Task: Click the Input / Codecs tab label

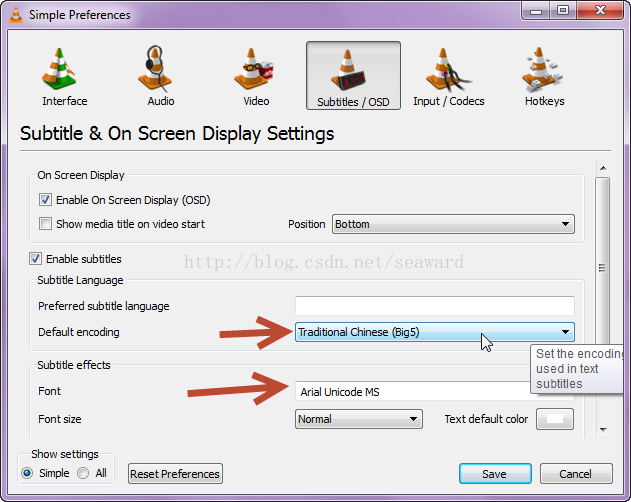Action: (449, 101)
